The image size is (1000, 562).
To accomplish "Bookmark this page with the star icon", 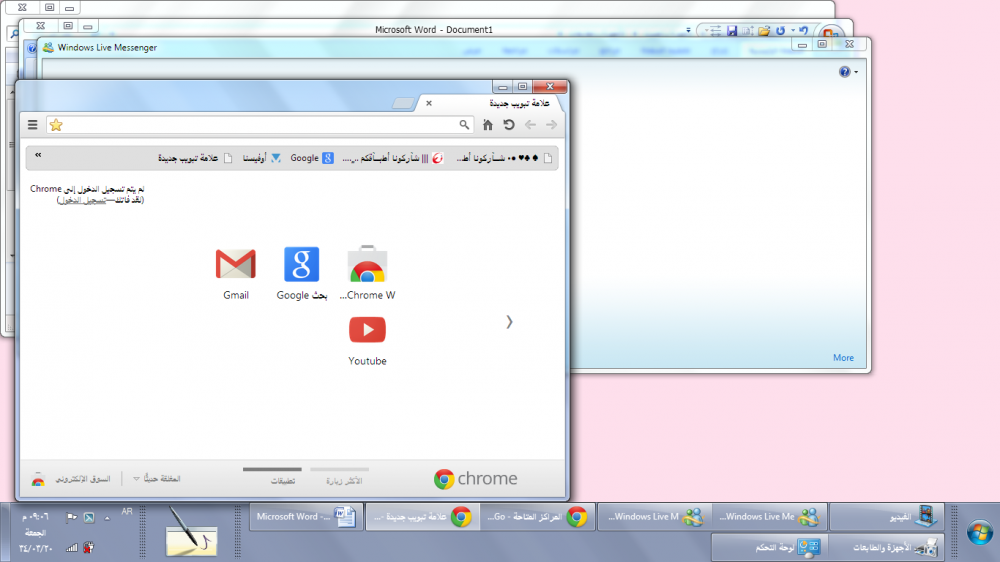I will pyautogui.click(x=56, y=125).
